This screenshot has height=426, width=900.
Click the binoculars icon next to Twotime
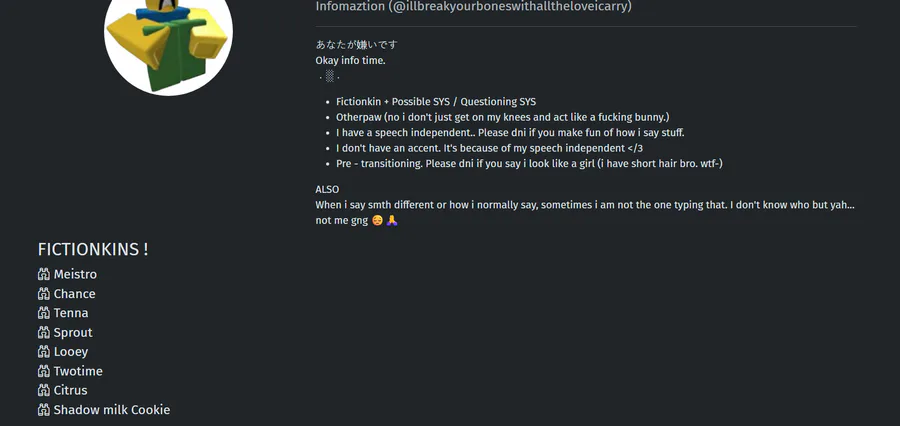[x=44, y=371]
